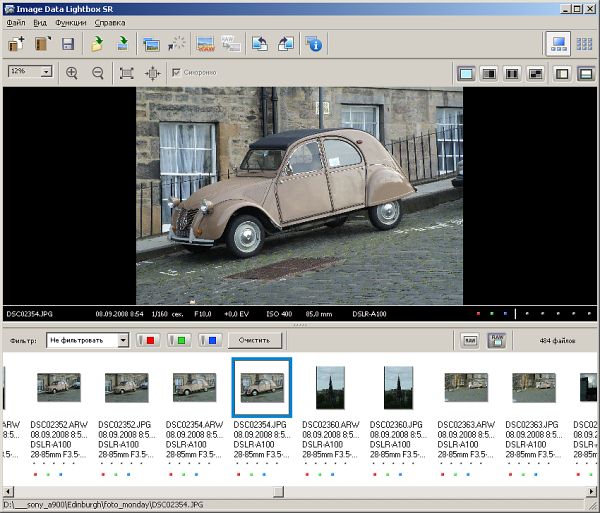The width and height of the screenshot is (600, 513).
Task: Select three-column comparison layout
Action: tap(512, 73)
